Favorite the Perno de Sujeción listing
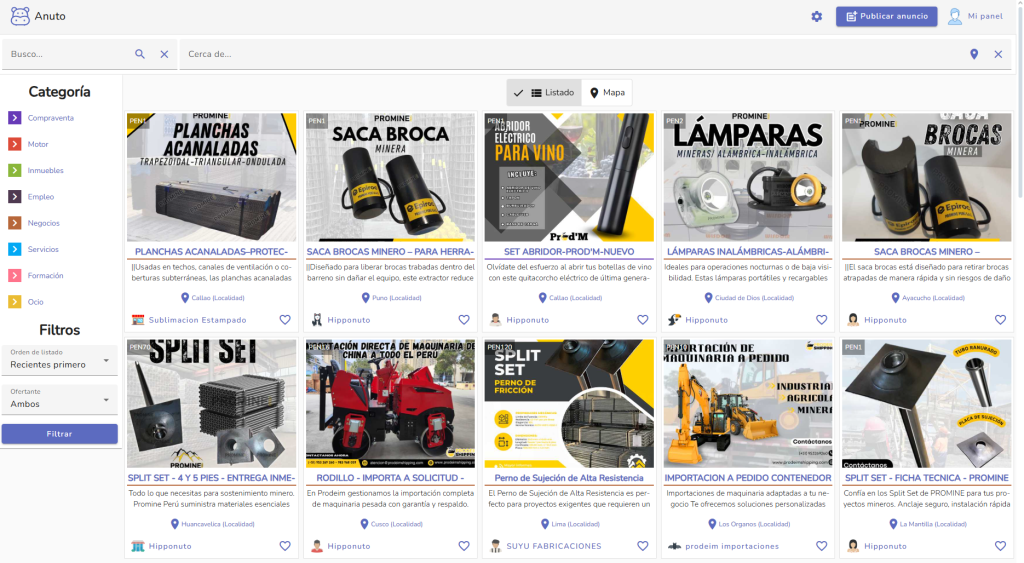1024x563 pixels. [x=643, y=546]
